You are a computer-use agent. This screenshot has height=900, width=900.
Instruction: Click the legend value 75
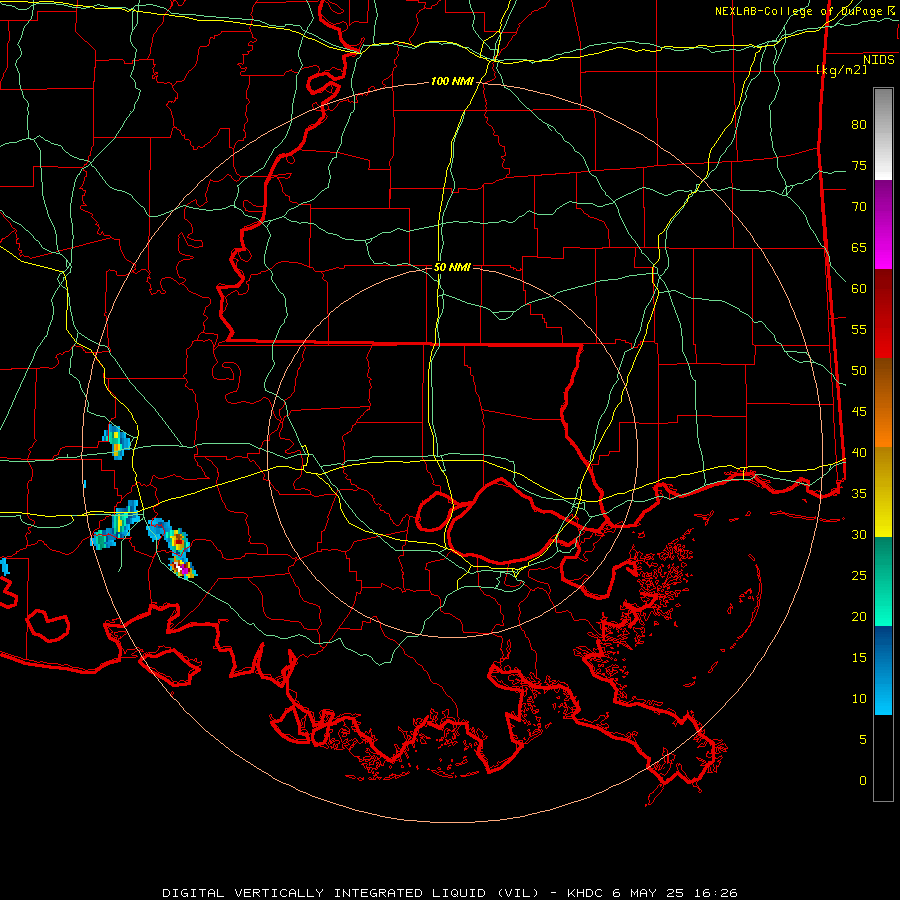click(x=859, y=166)
